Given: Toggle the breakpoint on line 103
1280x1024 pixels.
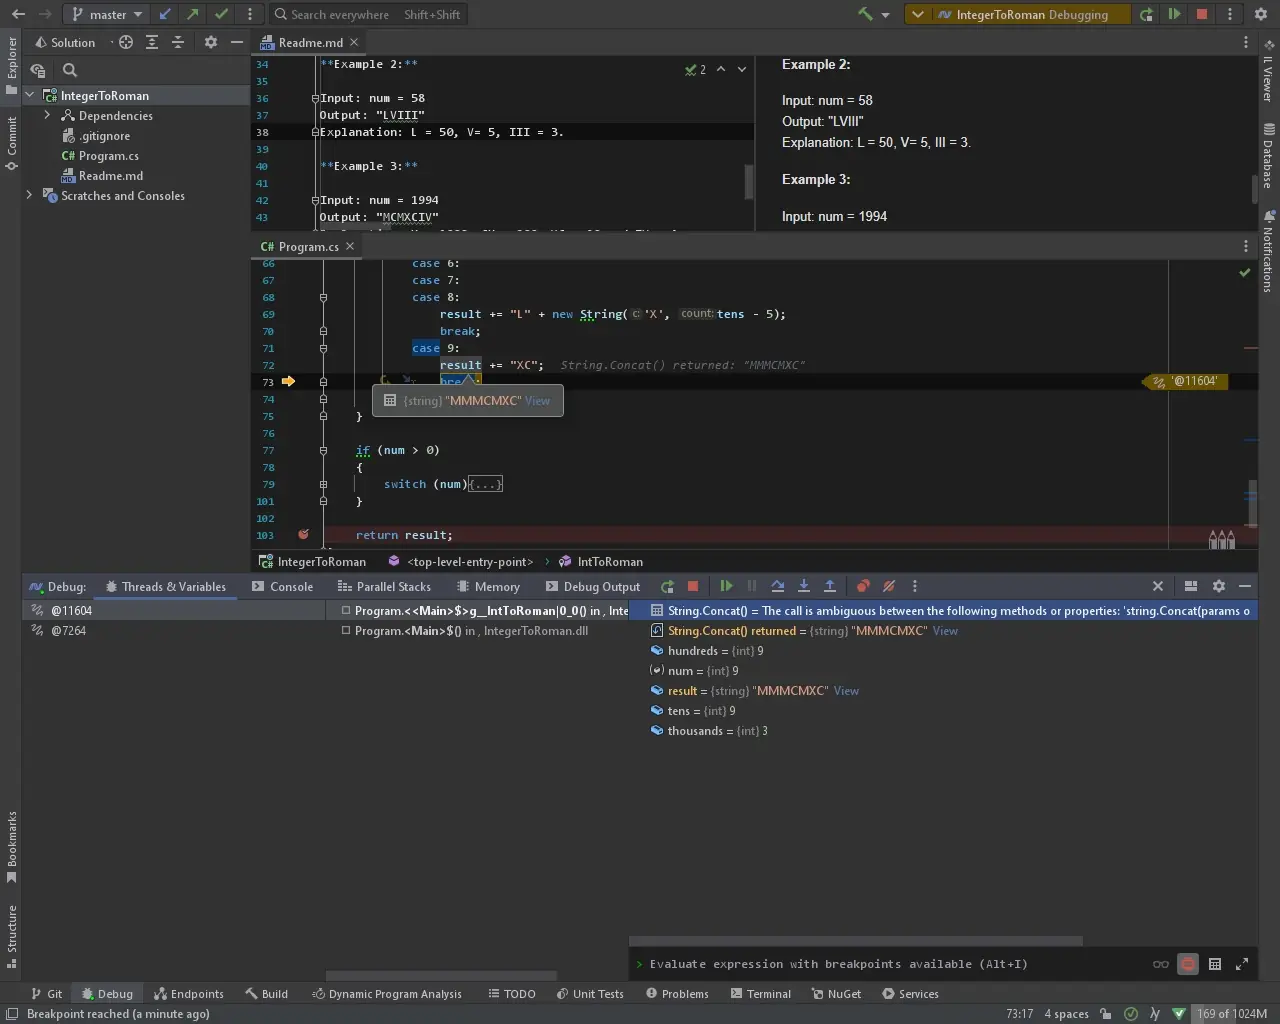Looking at the screenshot, I should (303, 535).
